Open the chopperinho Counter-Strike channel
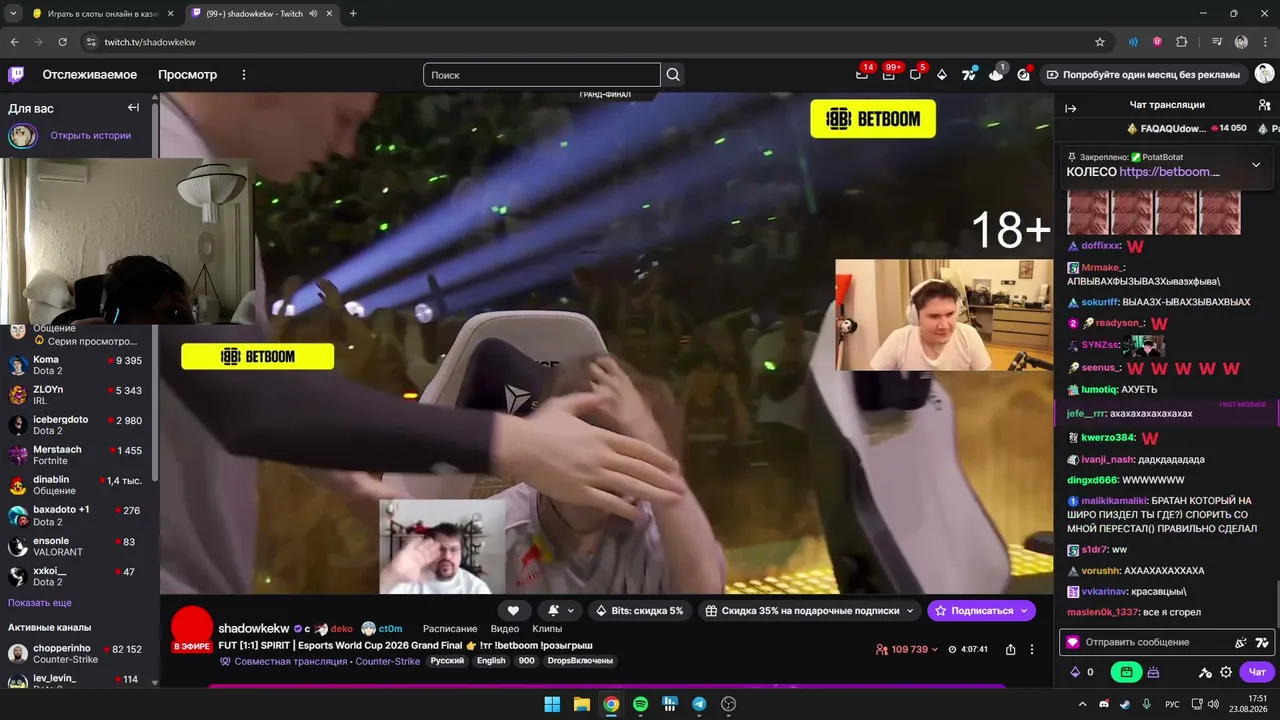The width and height of the screenshot is (1280, 720). pyautogui.click(x=77, y=654)
